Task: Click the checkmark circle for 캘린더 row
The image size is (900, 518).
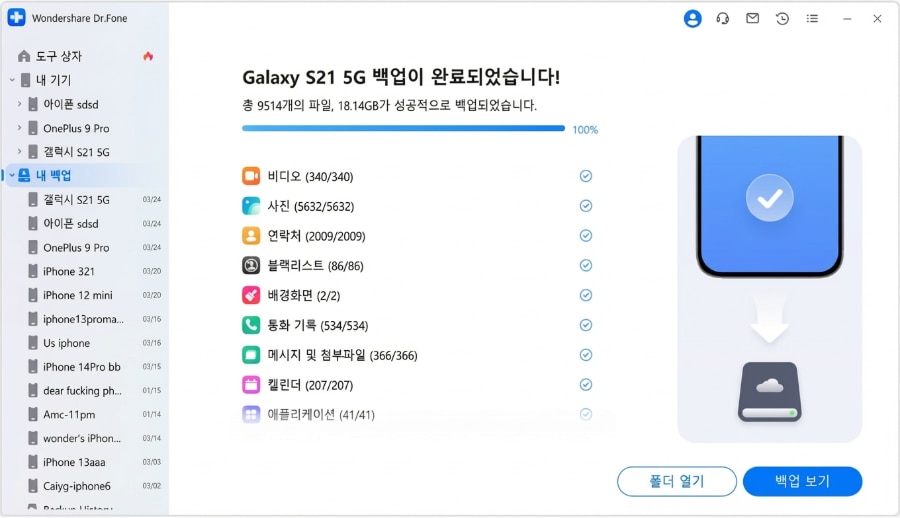Action: [586, 384]
